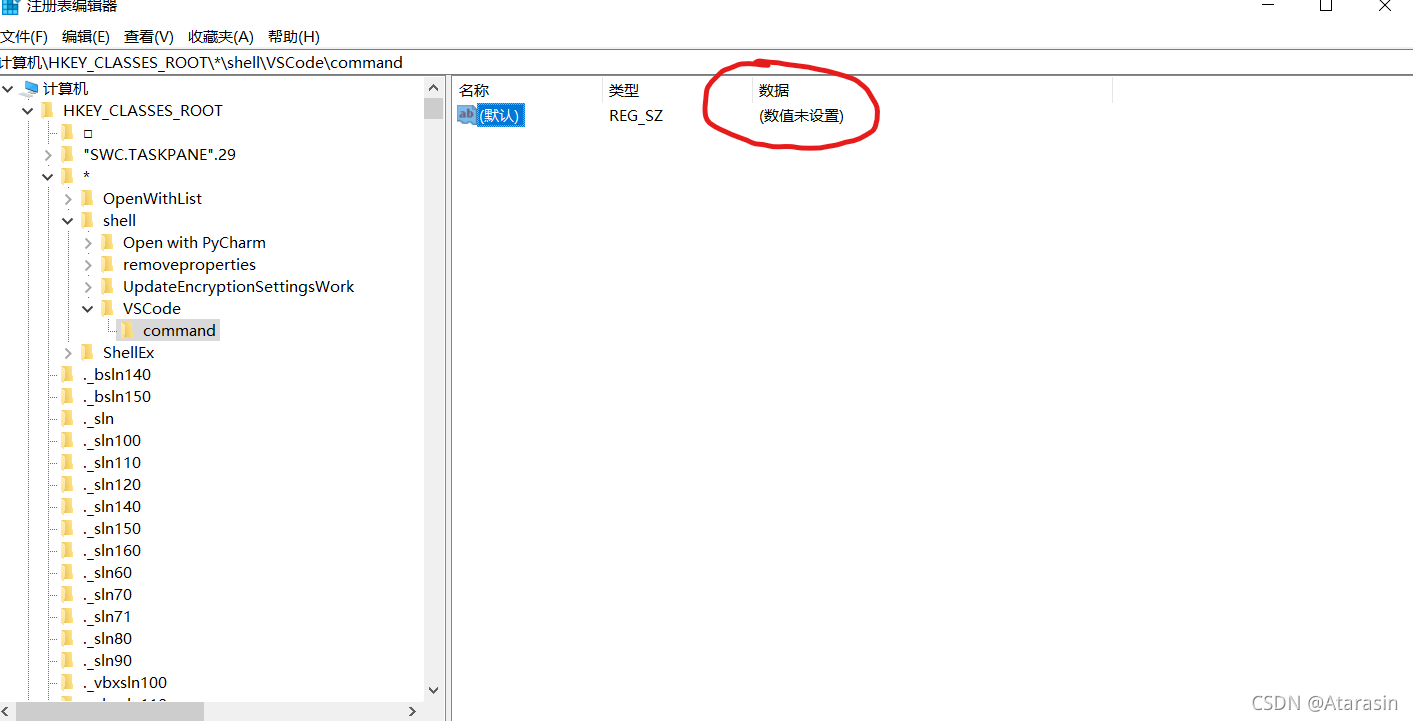Expand the UpdateEncryptionSettingsWork key
This screenshot has width=1413, height=721.
pos(88,287)
